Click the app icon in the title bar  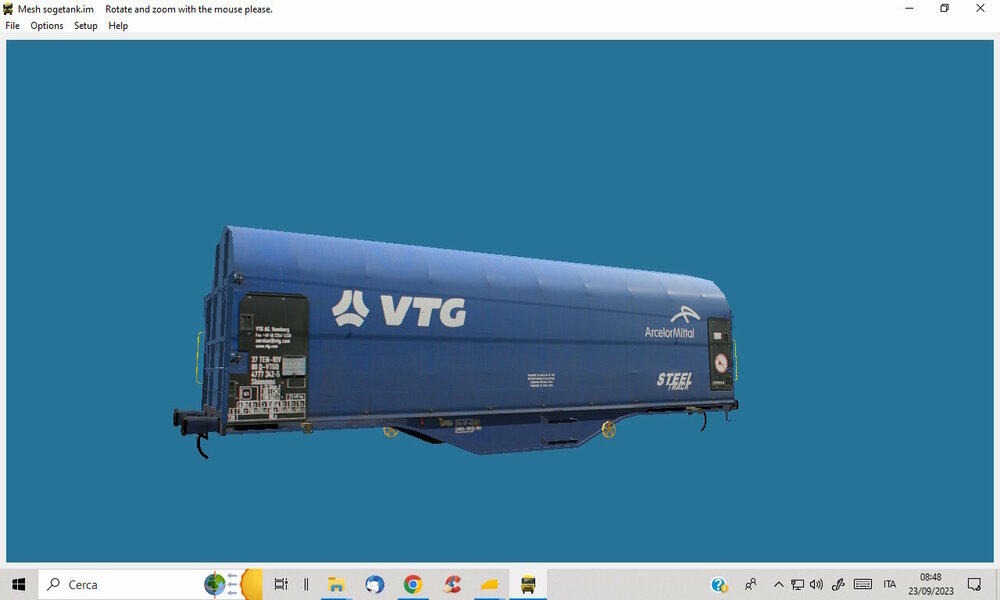click(x=8, y=9)
